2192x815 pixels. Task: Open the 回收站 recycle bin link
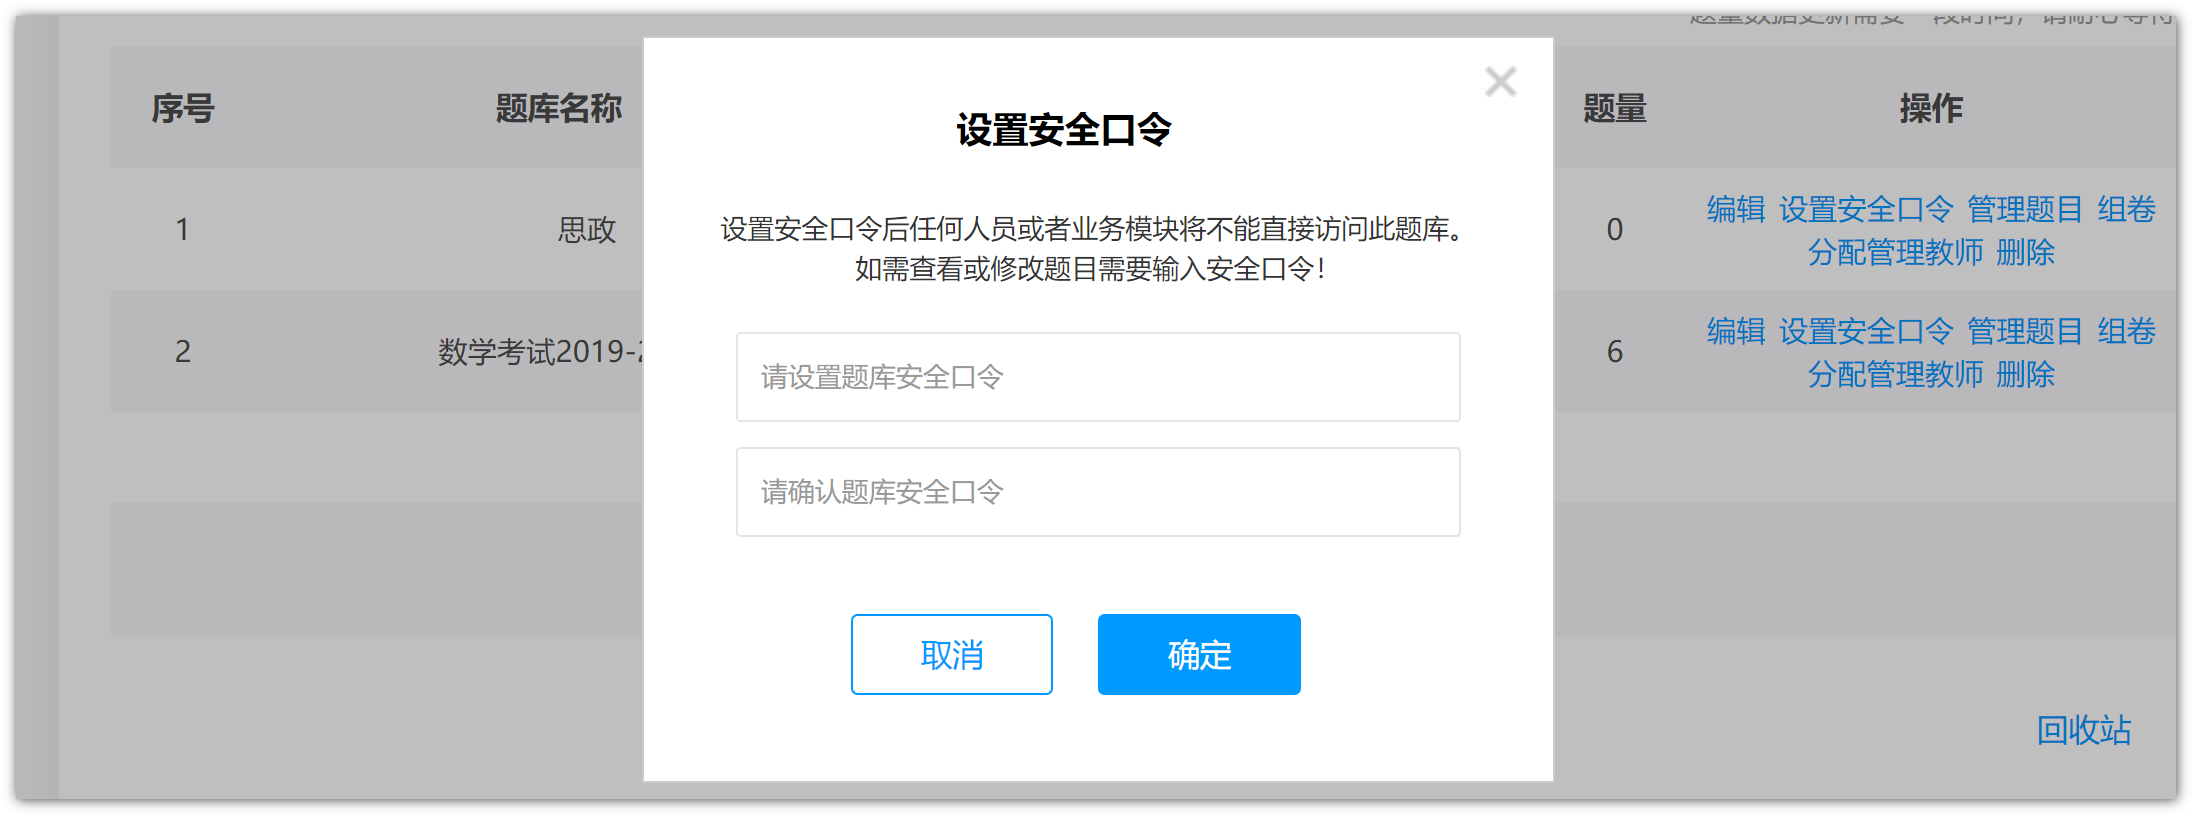coord(2083,731)
